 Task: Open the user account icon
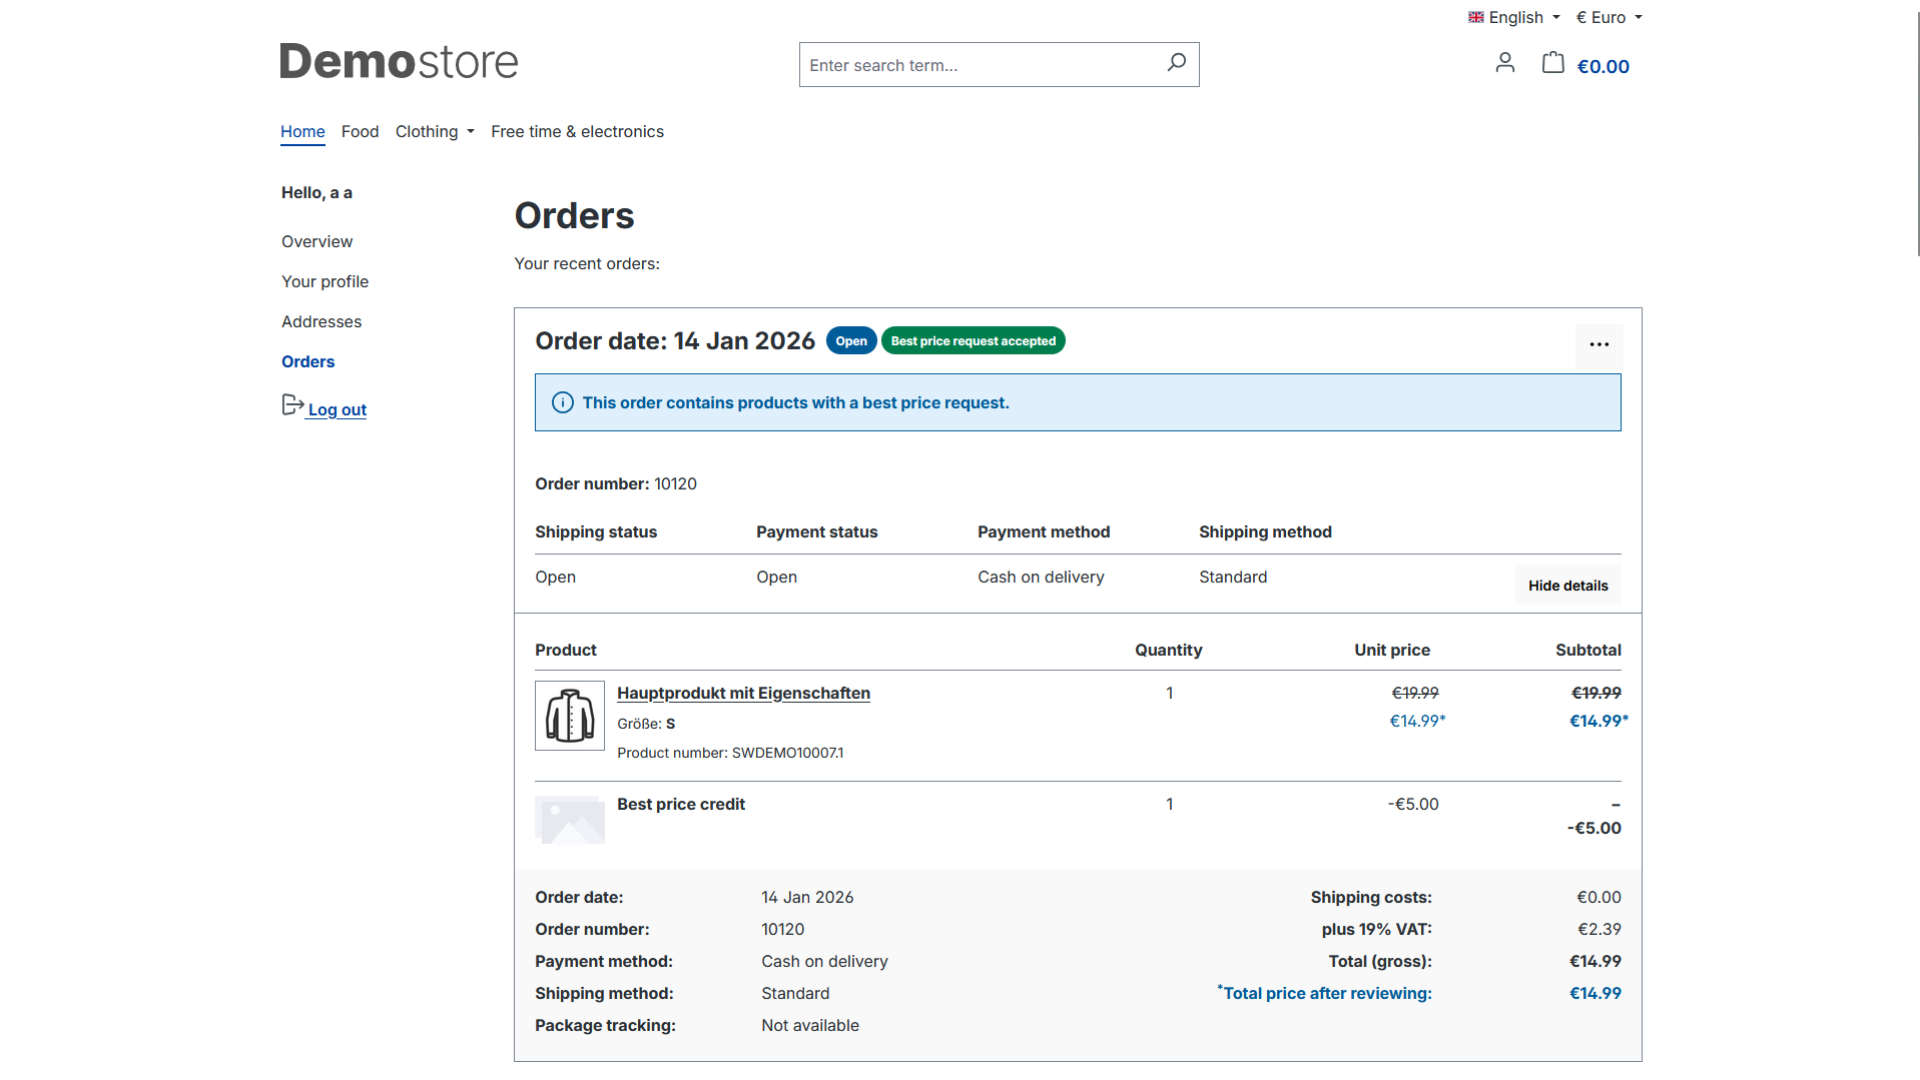[1505, 63]
